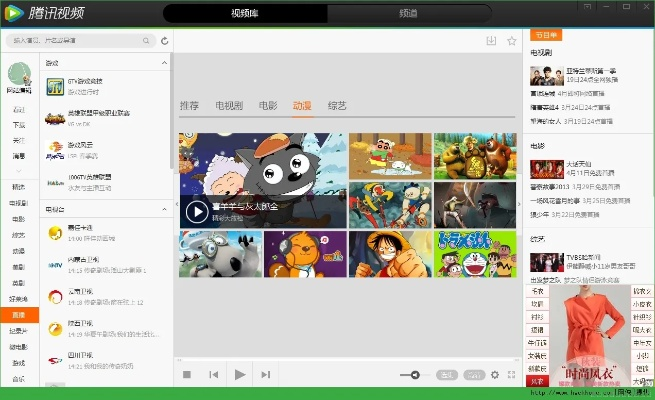Click the previous track button
Image resolution: width=655 pixels, height=400 pixels.
click(x=213, y=374)
